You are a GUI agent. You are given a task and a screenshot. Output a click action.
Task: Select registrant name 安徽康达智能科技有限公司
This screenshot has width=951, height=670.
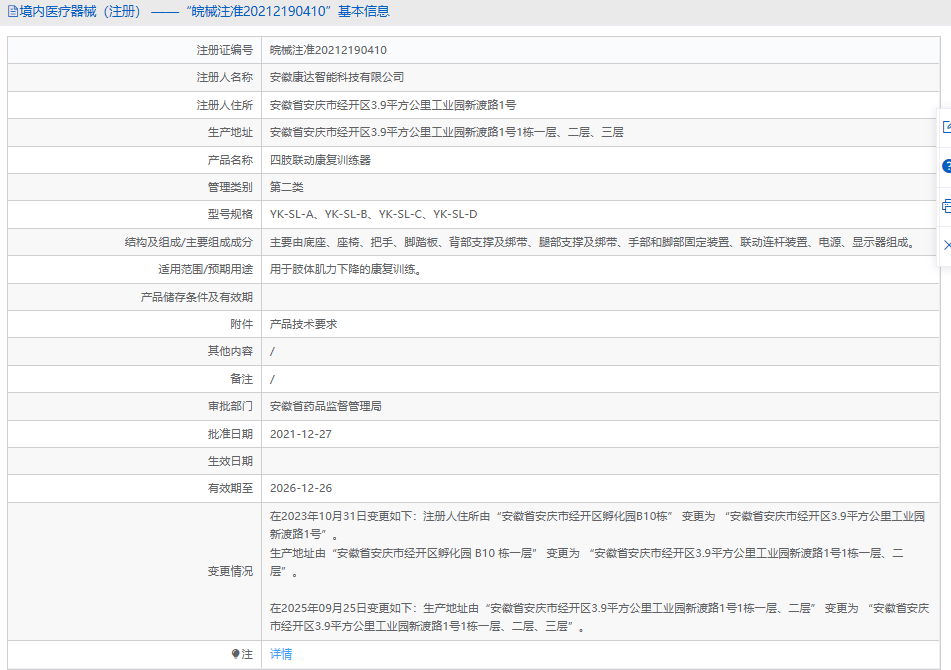[x=337, y=77]
